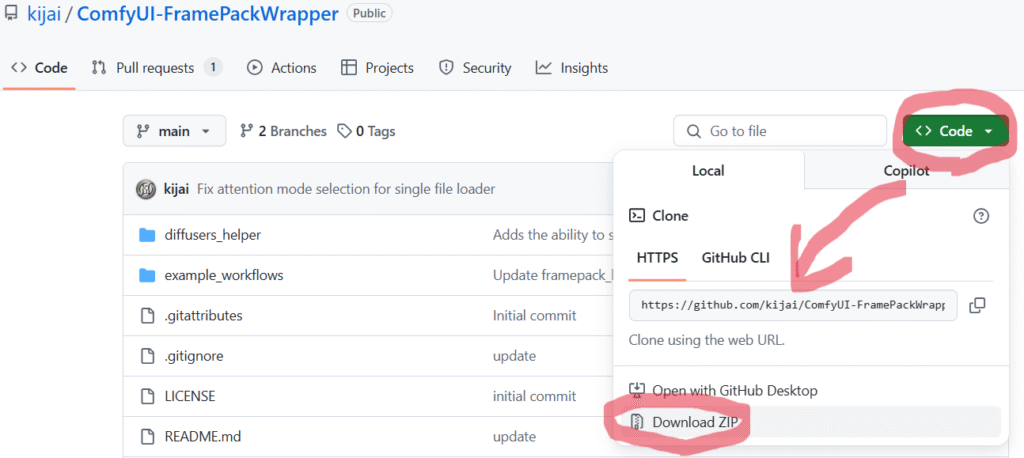Click kijai commit author avatar
Viewport: 1024px width, 458px height.
click(146, 189)
